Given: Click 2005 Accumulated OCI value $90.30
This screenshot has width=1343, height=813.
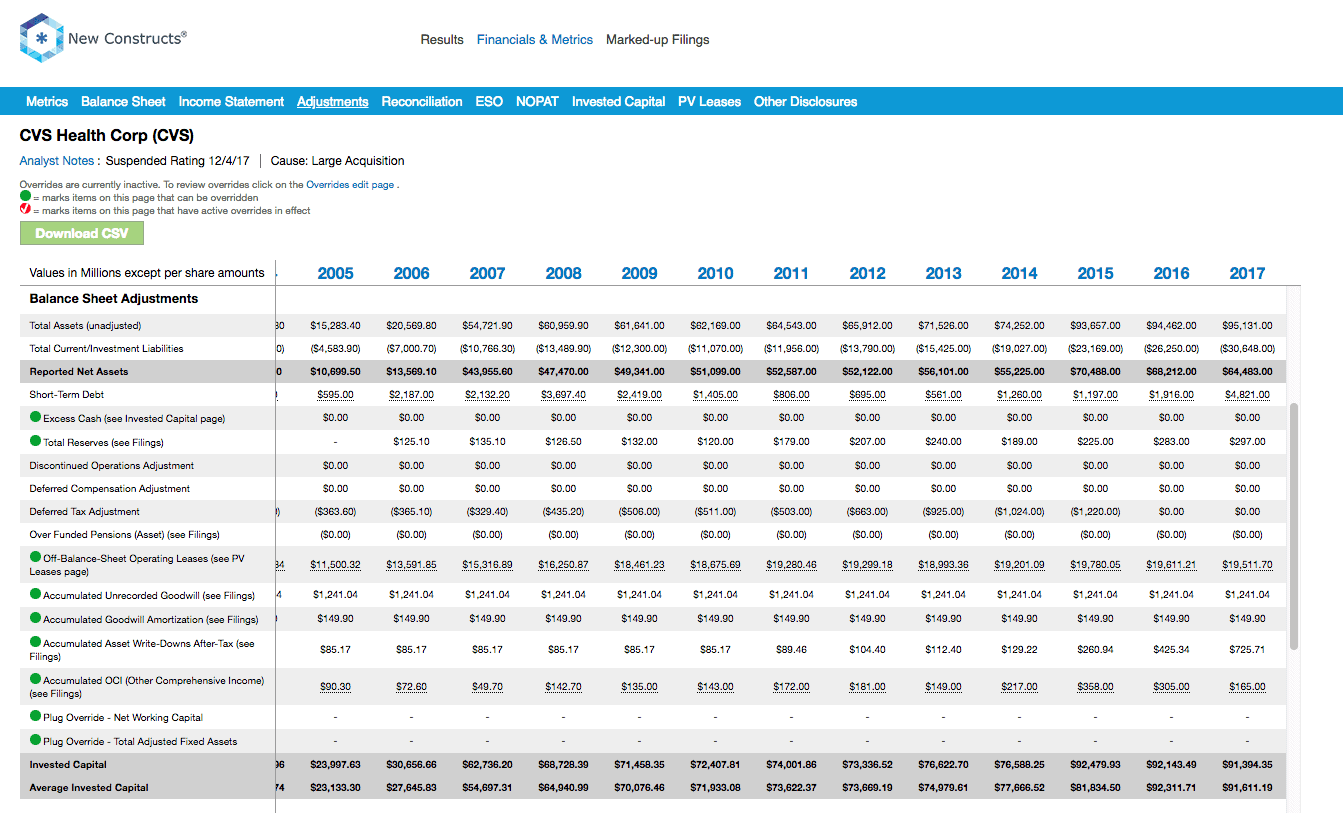Looking at the screenshot, I should point(335,687).
